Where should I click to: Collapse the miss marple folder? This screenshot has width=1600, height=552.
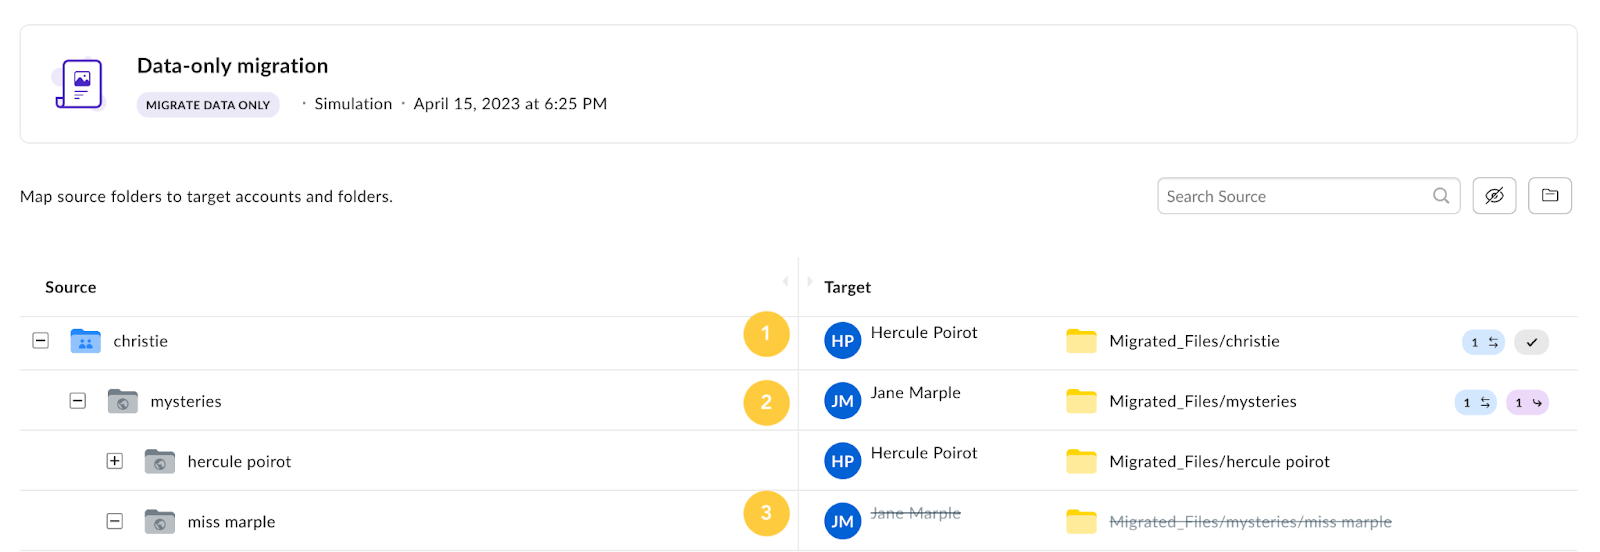click(x=115, y=521)
